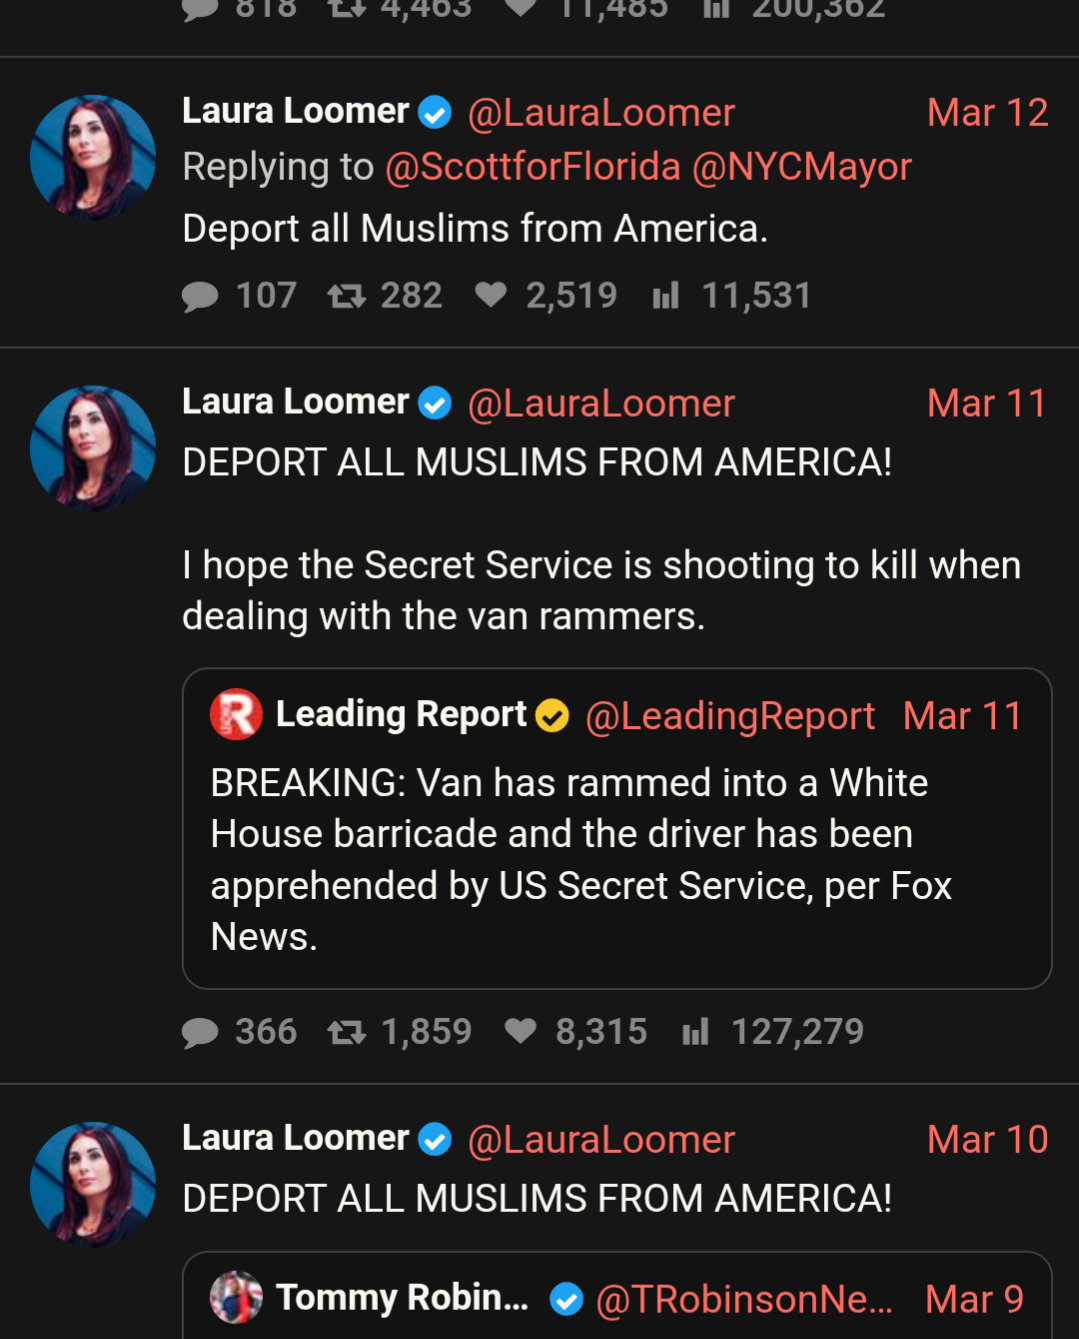Click the Tommy Robinson profile picture
The image size is (1079, 1339).
236,1297
